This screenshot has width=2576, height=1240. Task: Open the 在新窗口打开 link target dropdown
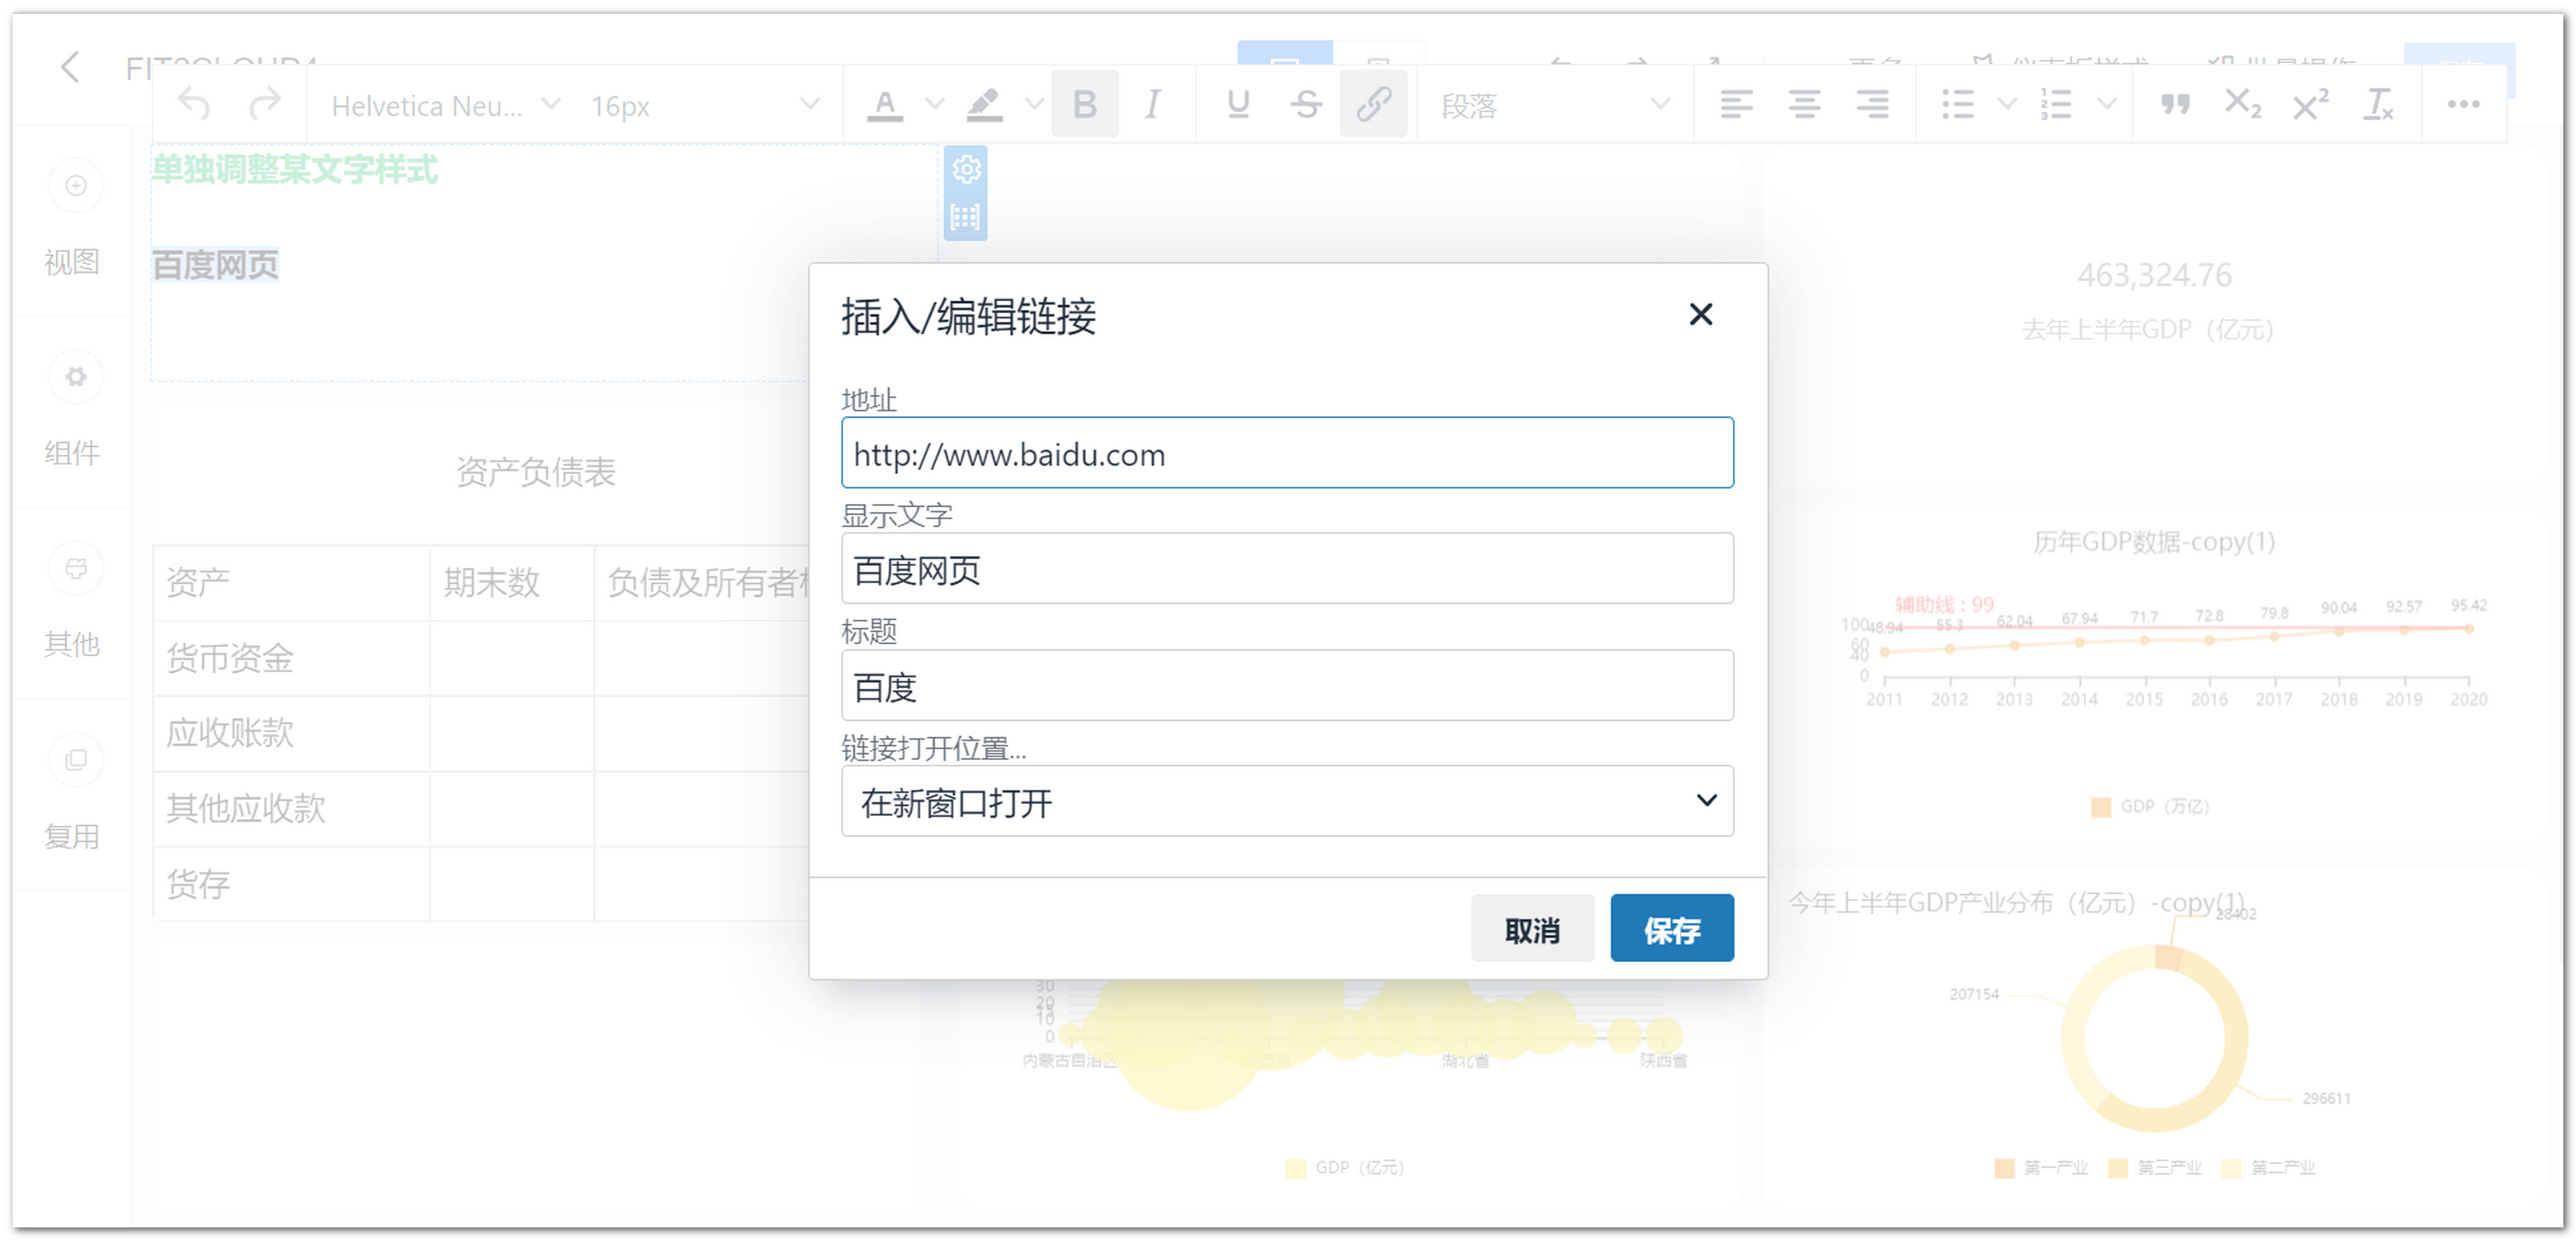(1287, 802)
